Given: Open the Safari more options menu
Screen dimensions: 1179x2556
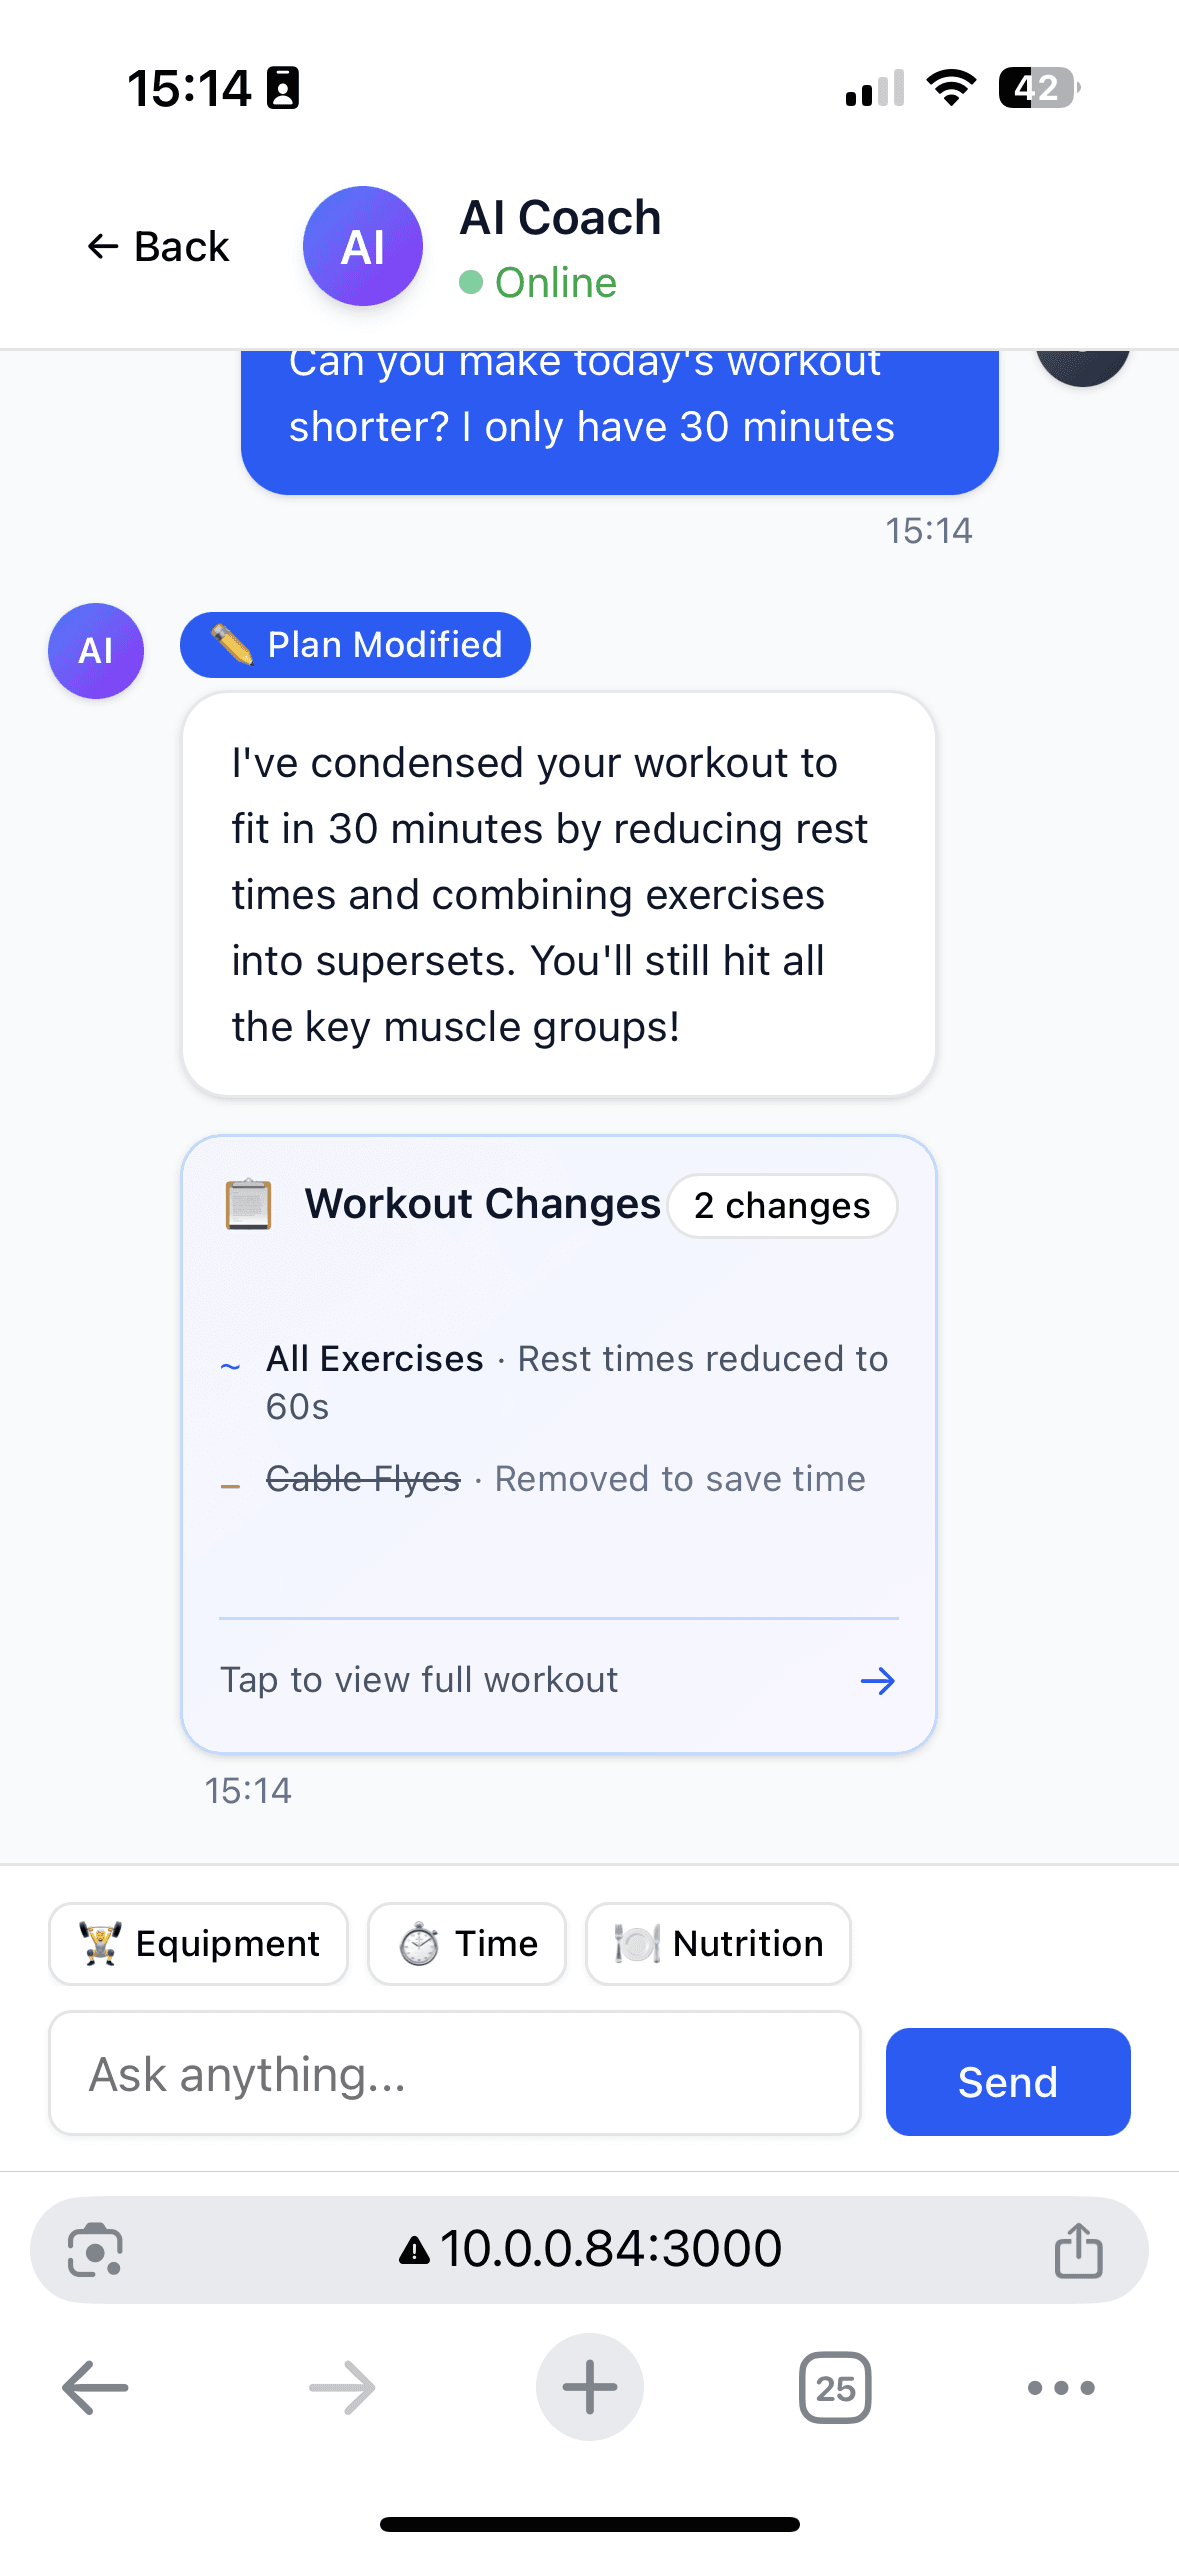Looking at the screenshot, I should pos(1061,2387).
